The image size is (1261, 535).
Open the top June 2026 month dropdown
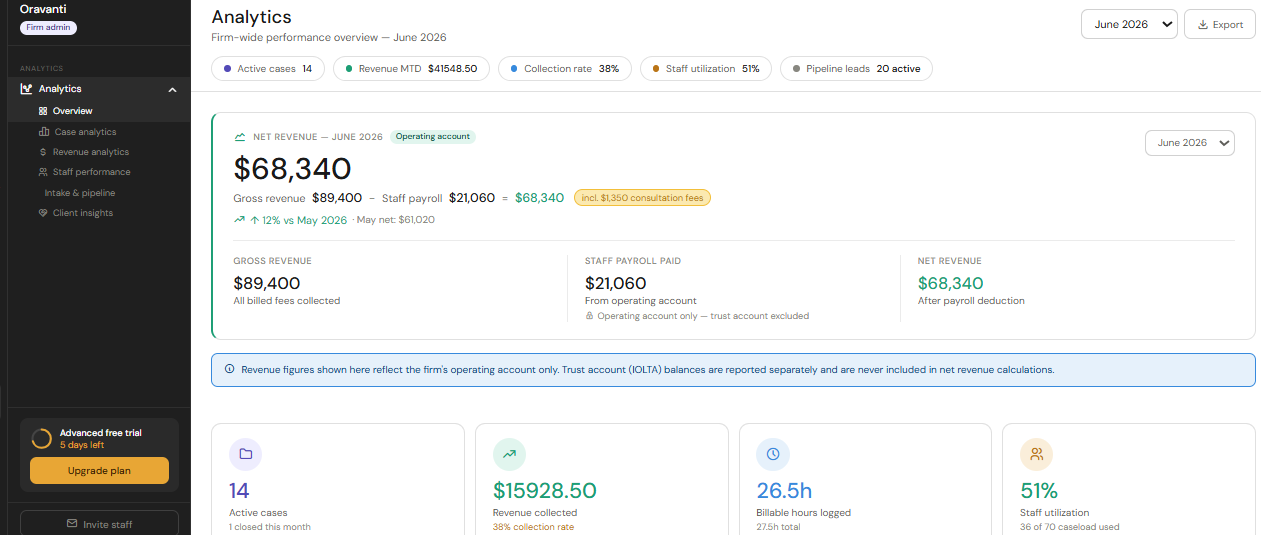tap(1129, 24)
